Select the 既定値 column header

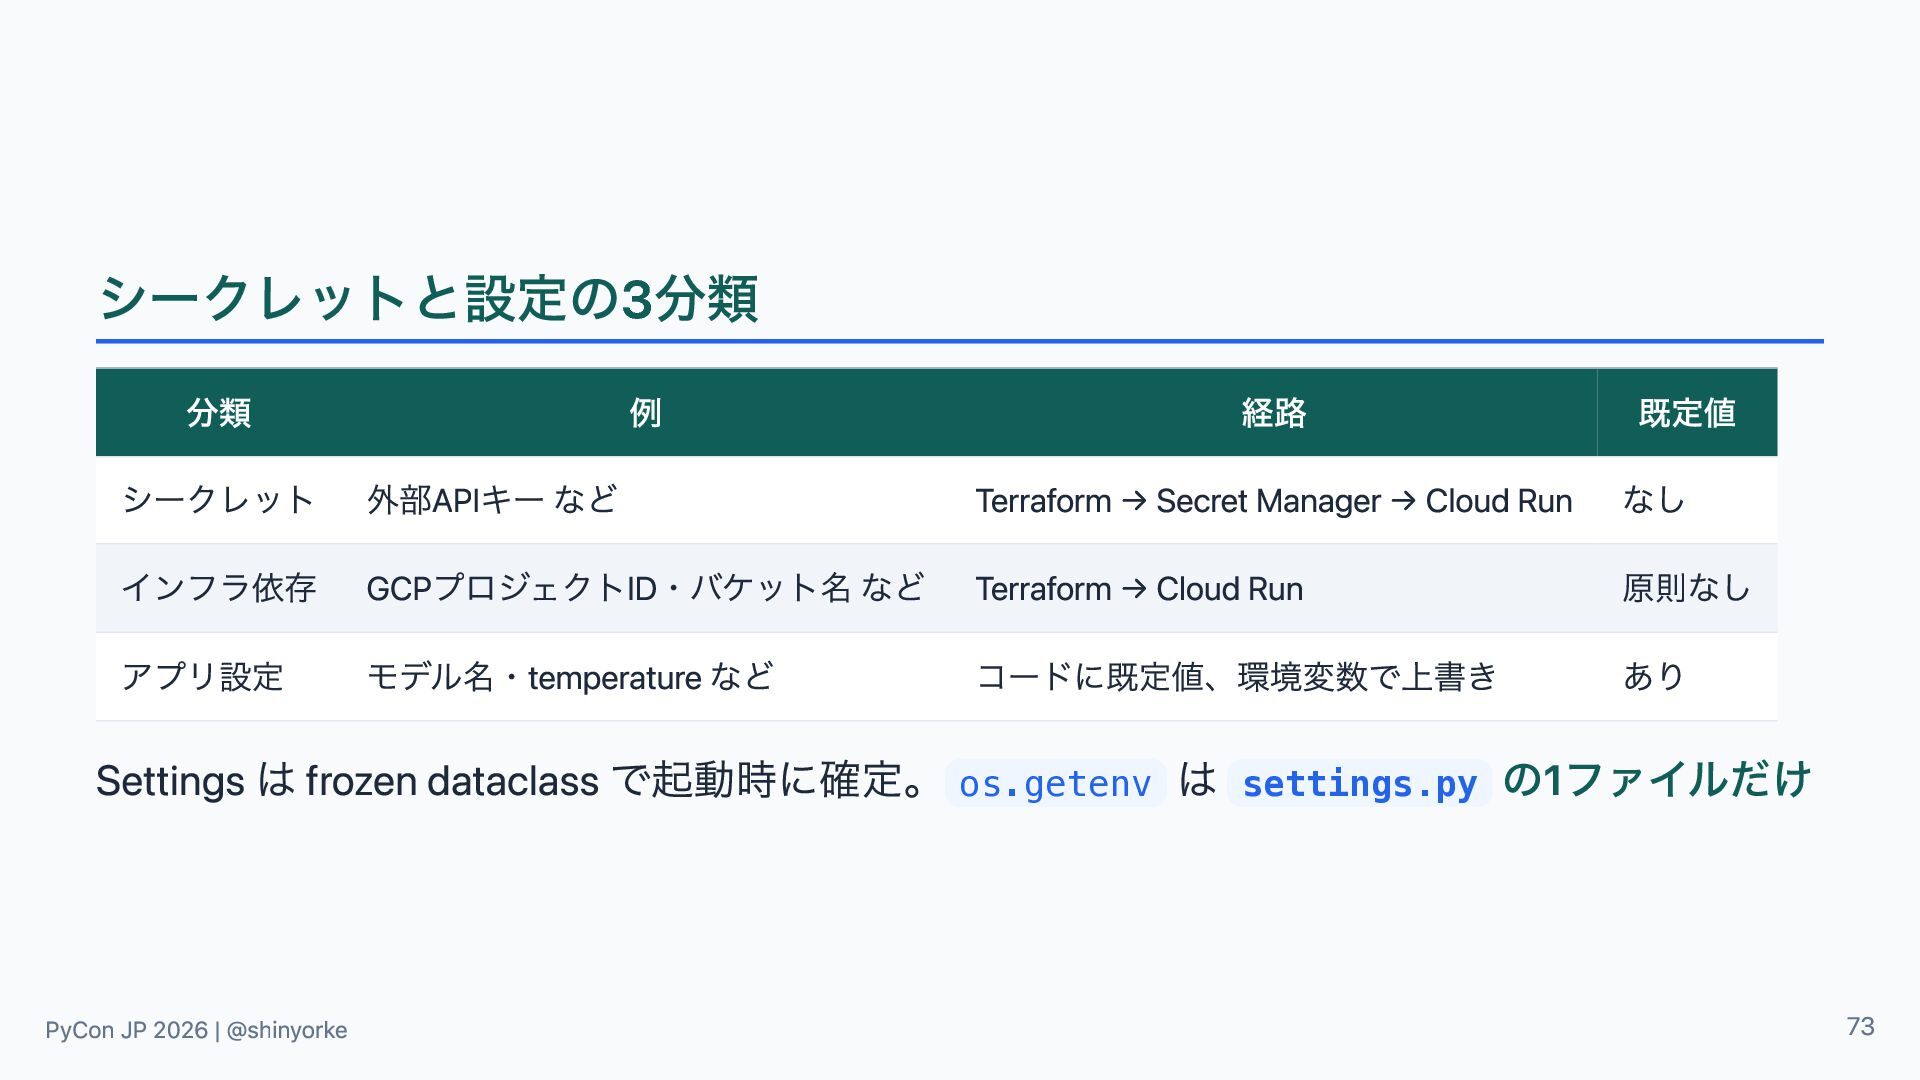[1687, 412]
